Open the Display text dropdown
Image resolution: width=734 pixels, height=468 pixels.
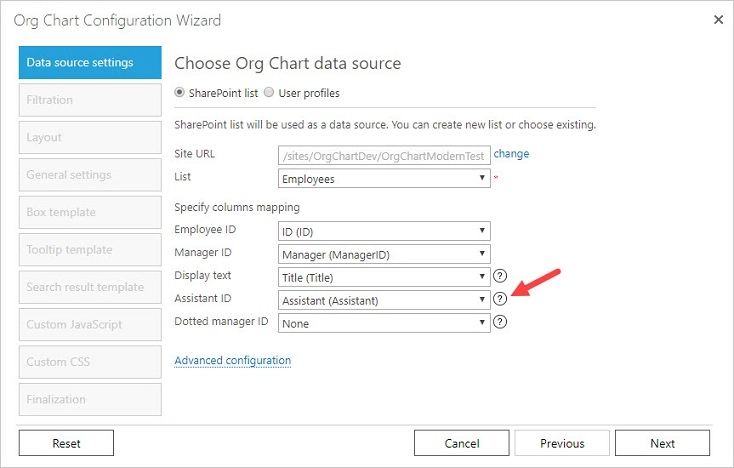[x=384, y=277]
